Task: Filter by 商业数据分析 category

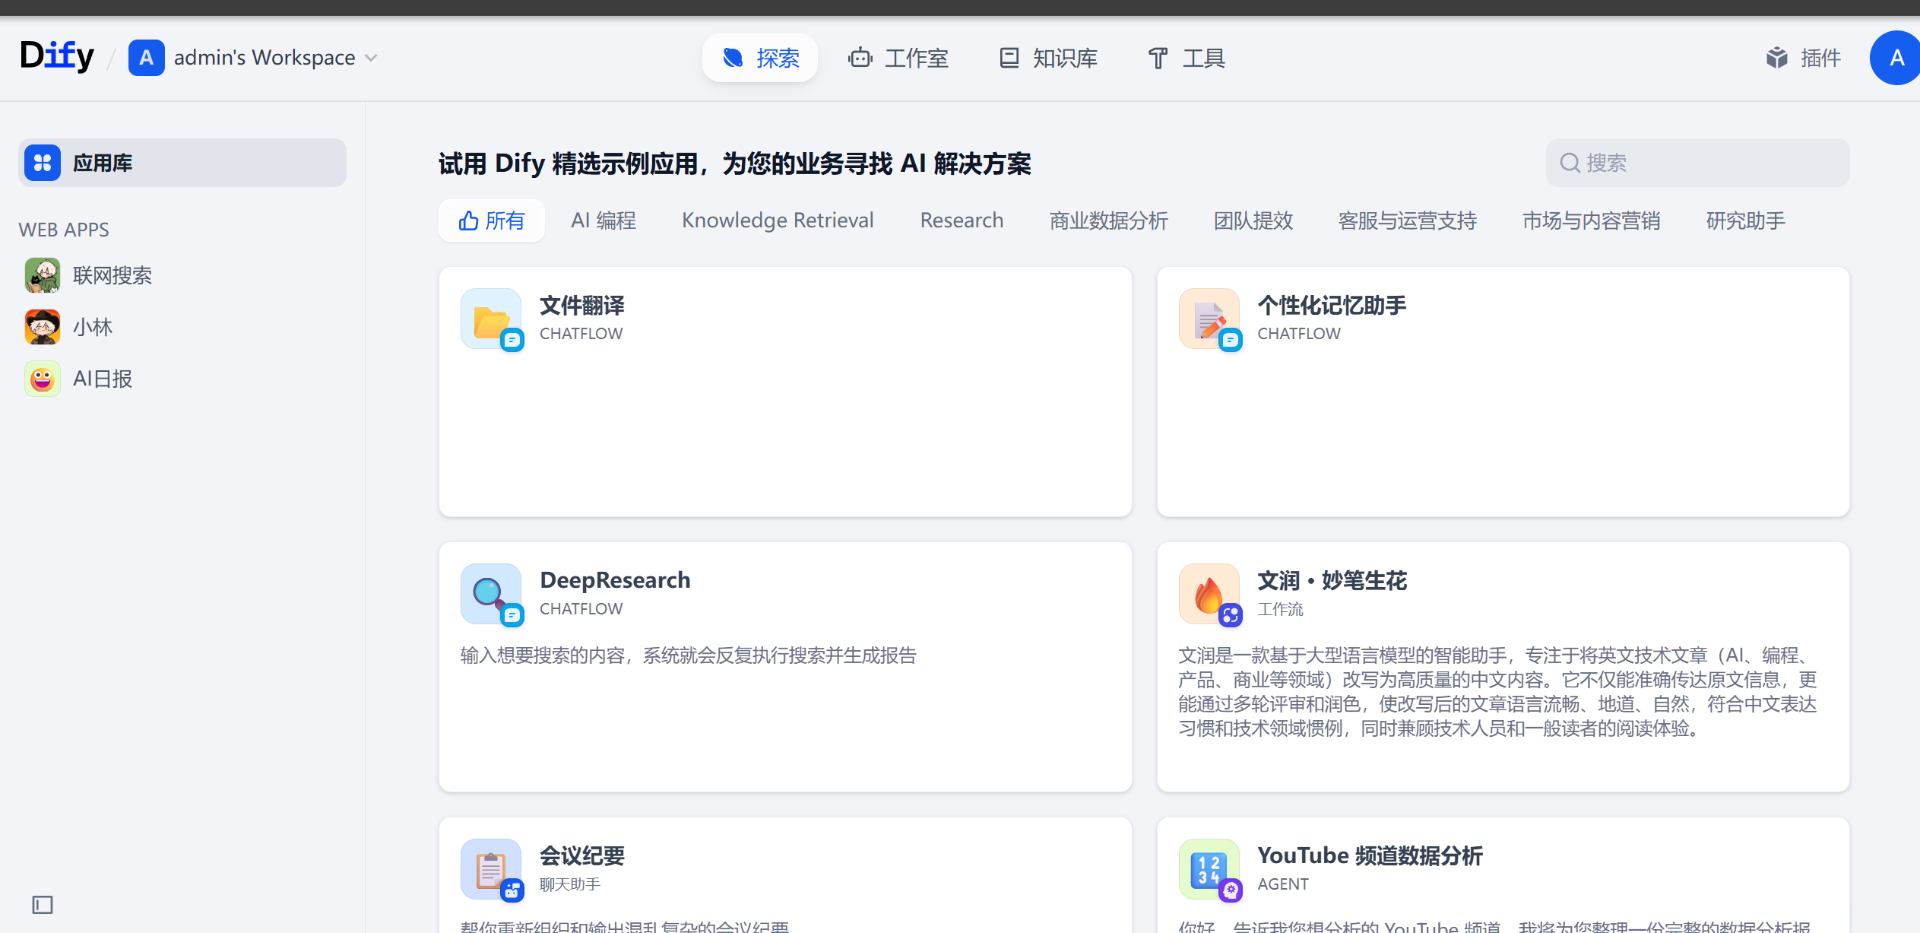Action: 1108,221
